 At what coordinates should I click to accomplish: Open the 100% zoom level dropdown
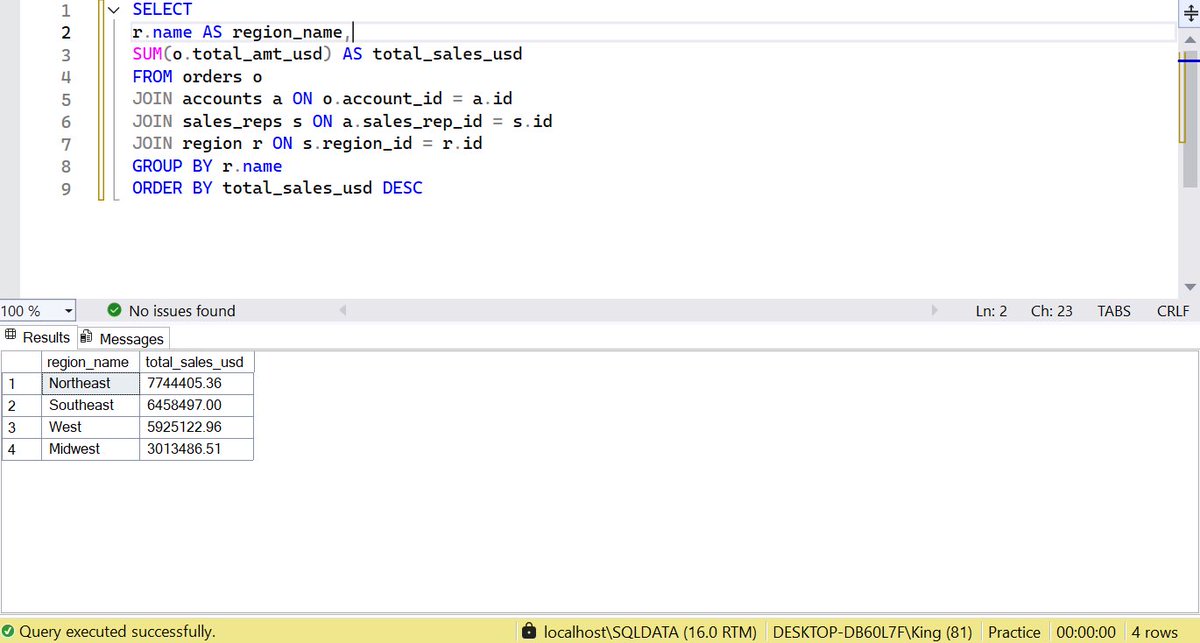[x=66, y=311]
